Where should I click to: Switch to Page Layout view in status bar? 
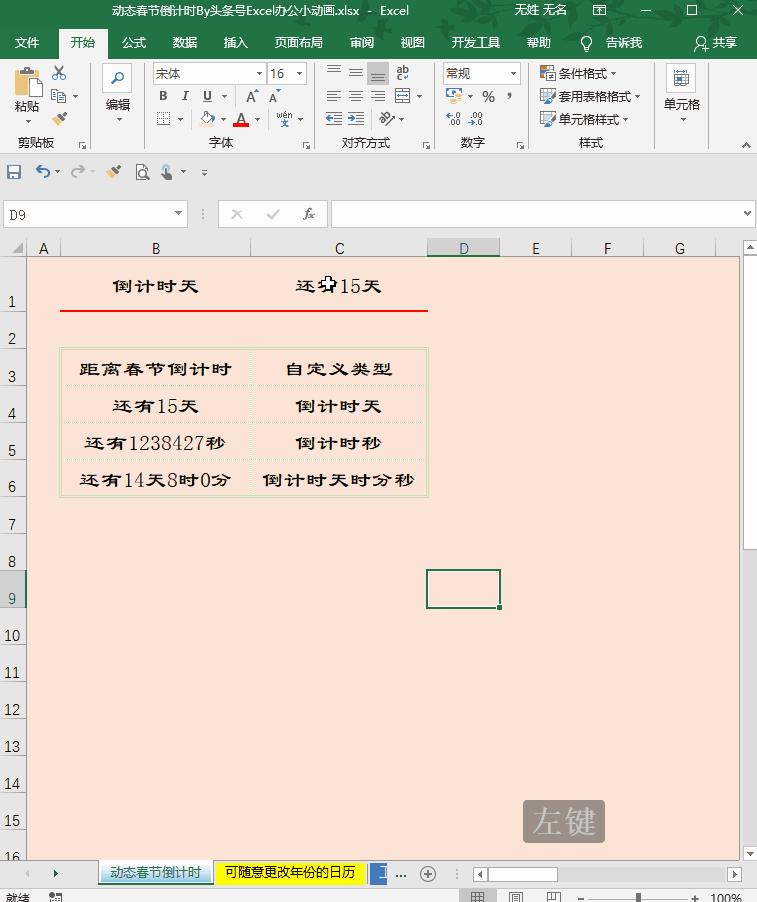tap(515, 896)
